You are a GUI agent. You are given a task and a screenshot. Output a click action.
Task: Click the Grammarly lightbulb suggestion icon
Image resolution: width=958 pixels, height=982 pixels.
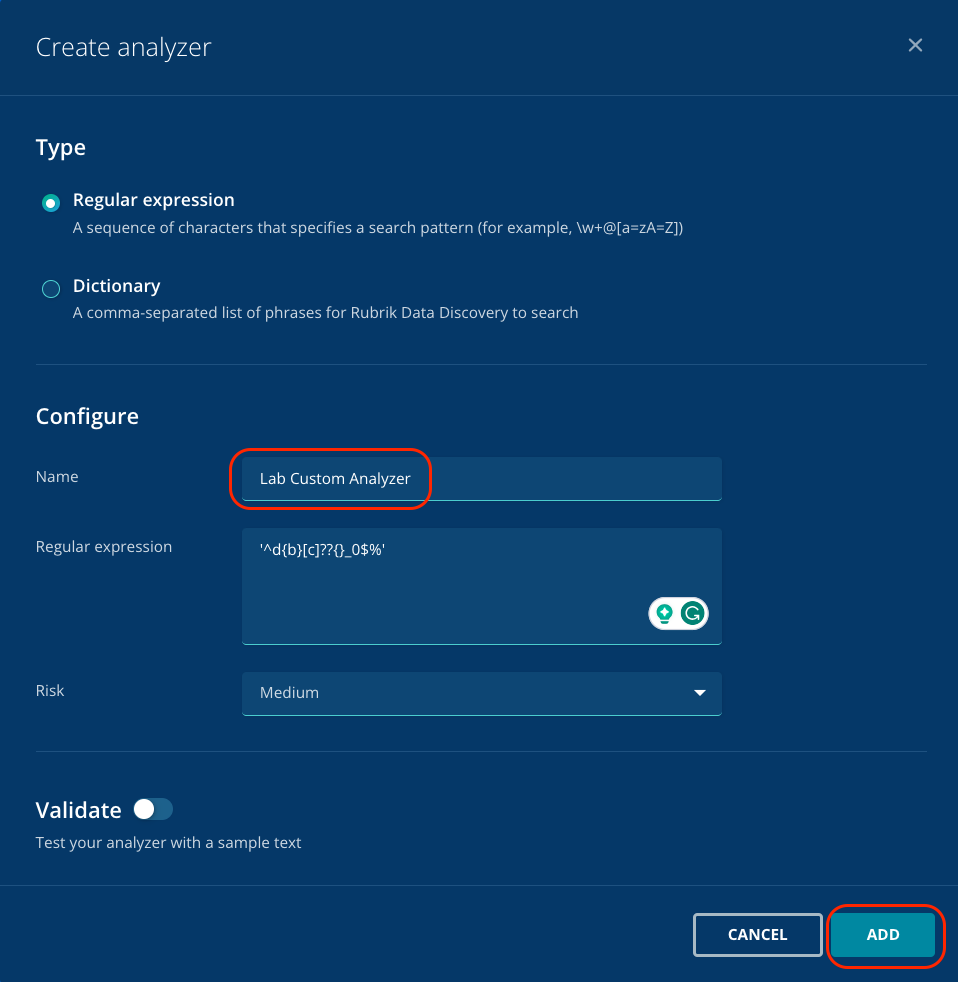664,614
